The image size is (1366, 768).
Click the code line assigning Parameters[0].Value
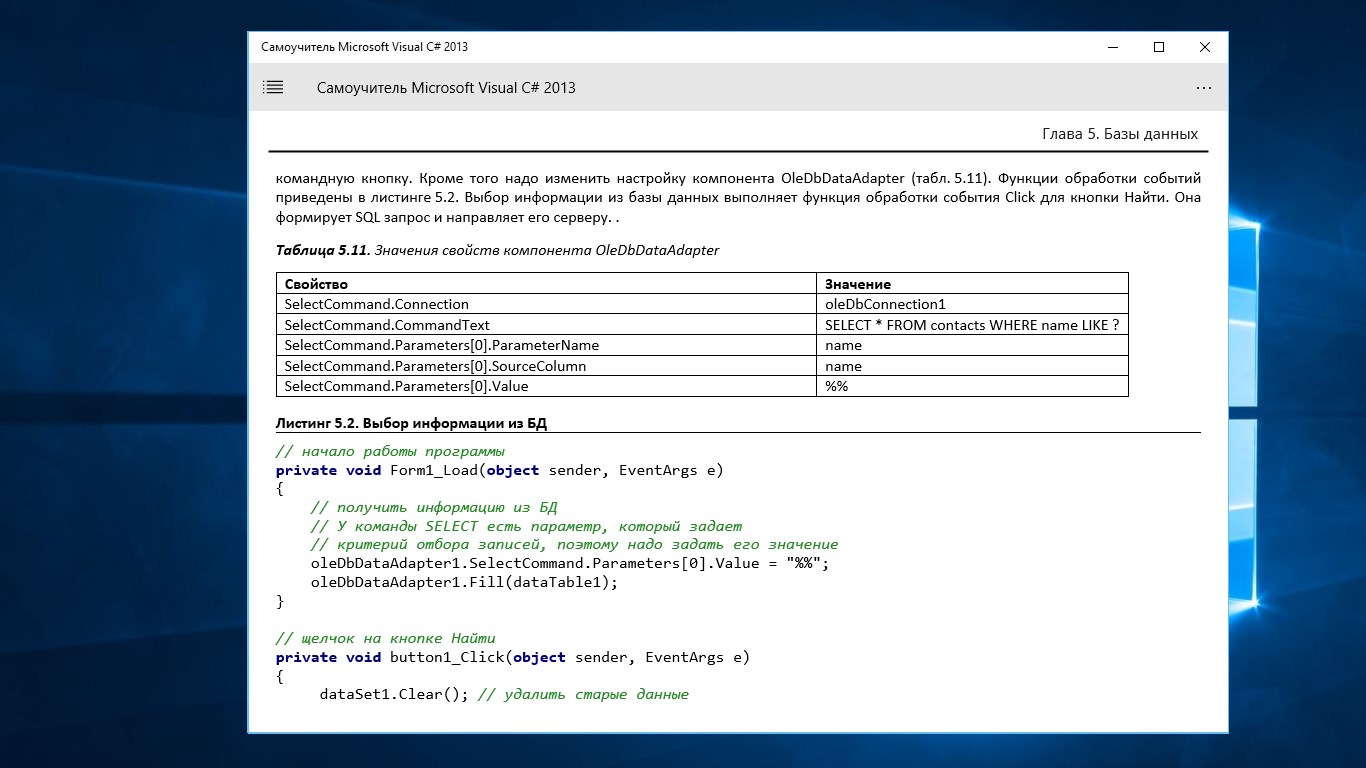(570, 563)
